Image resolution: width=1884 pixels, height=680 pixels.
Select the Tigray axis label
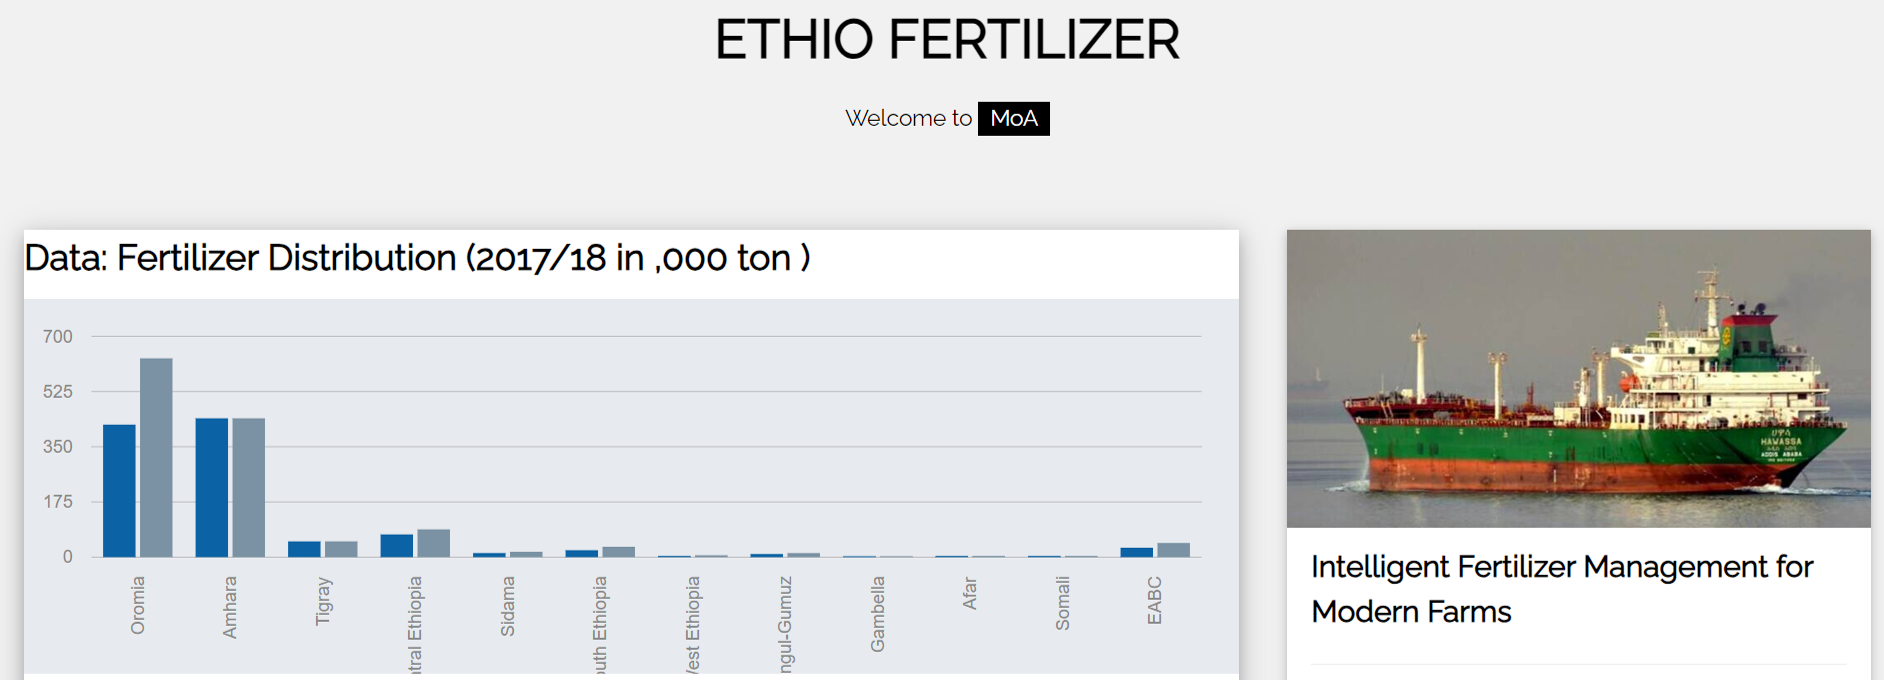(x=323, y=601)
